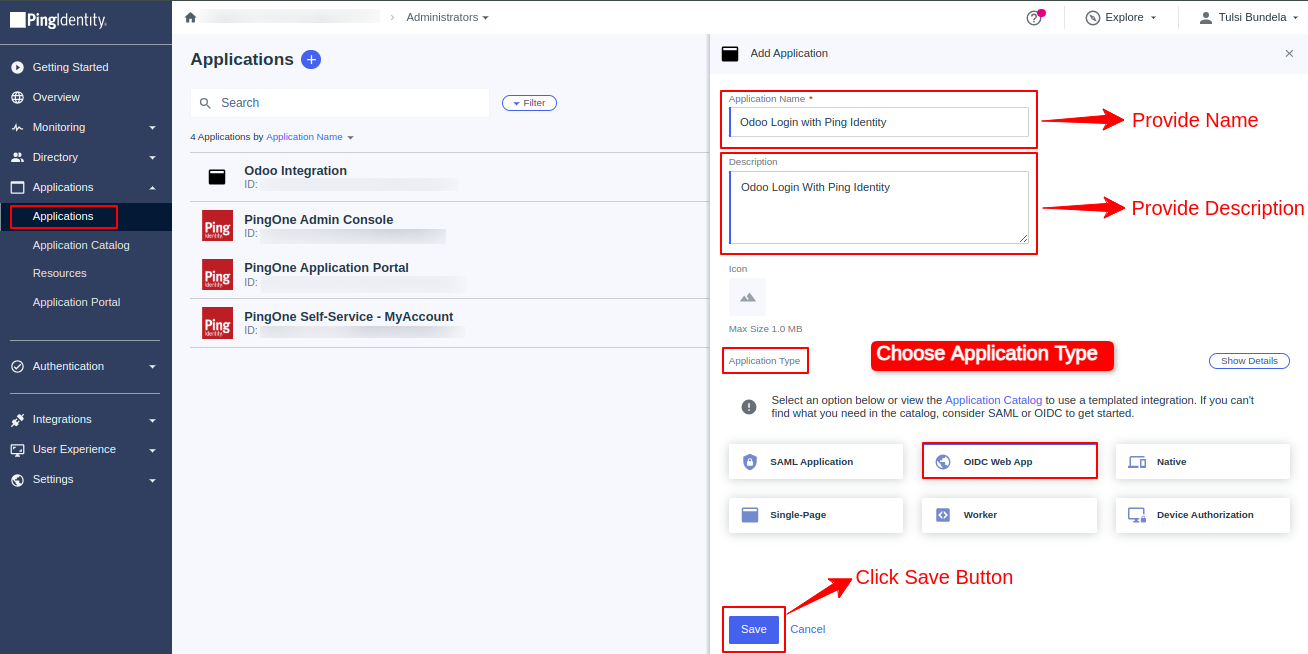The height and width of the screenshot is (654, 1308).
Task: Choose Native application type
Action: (x=1203, y=462)
